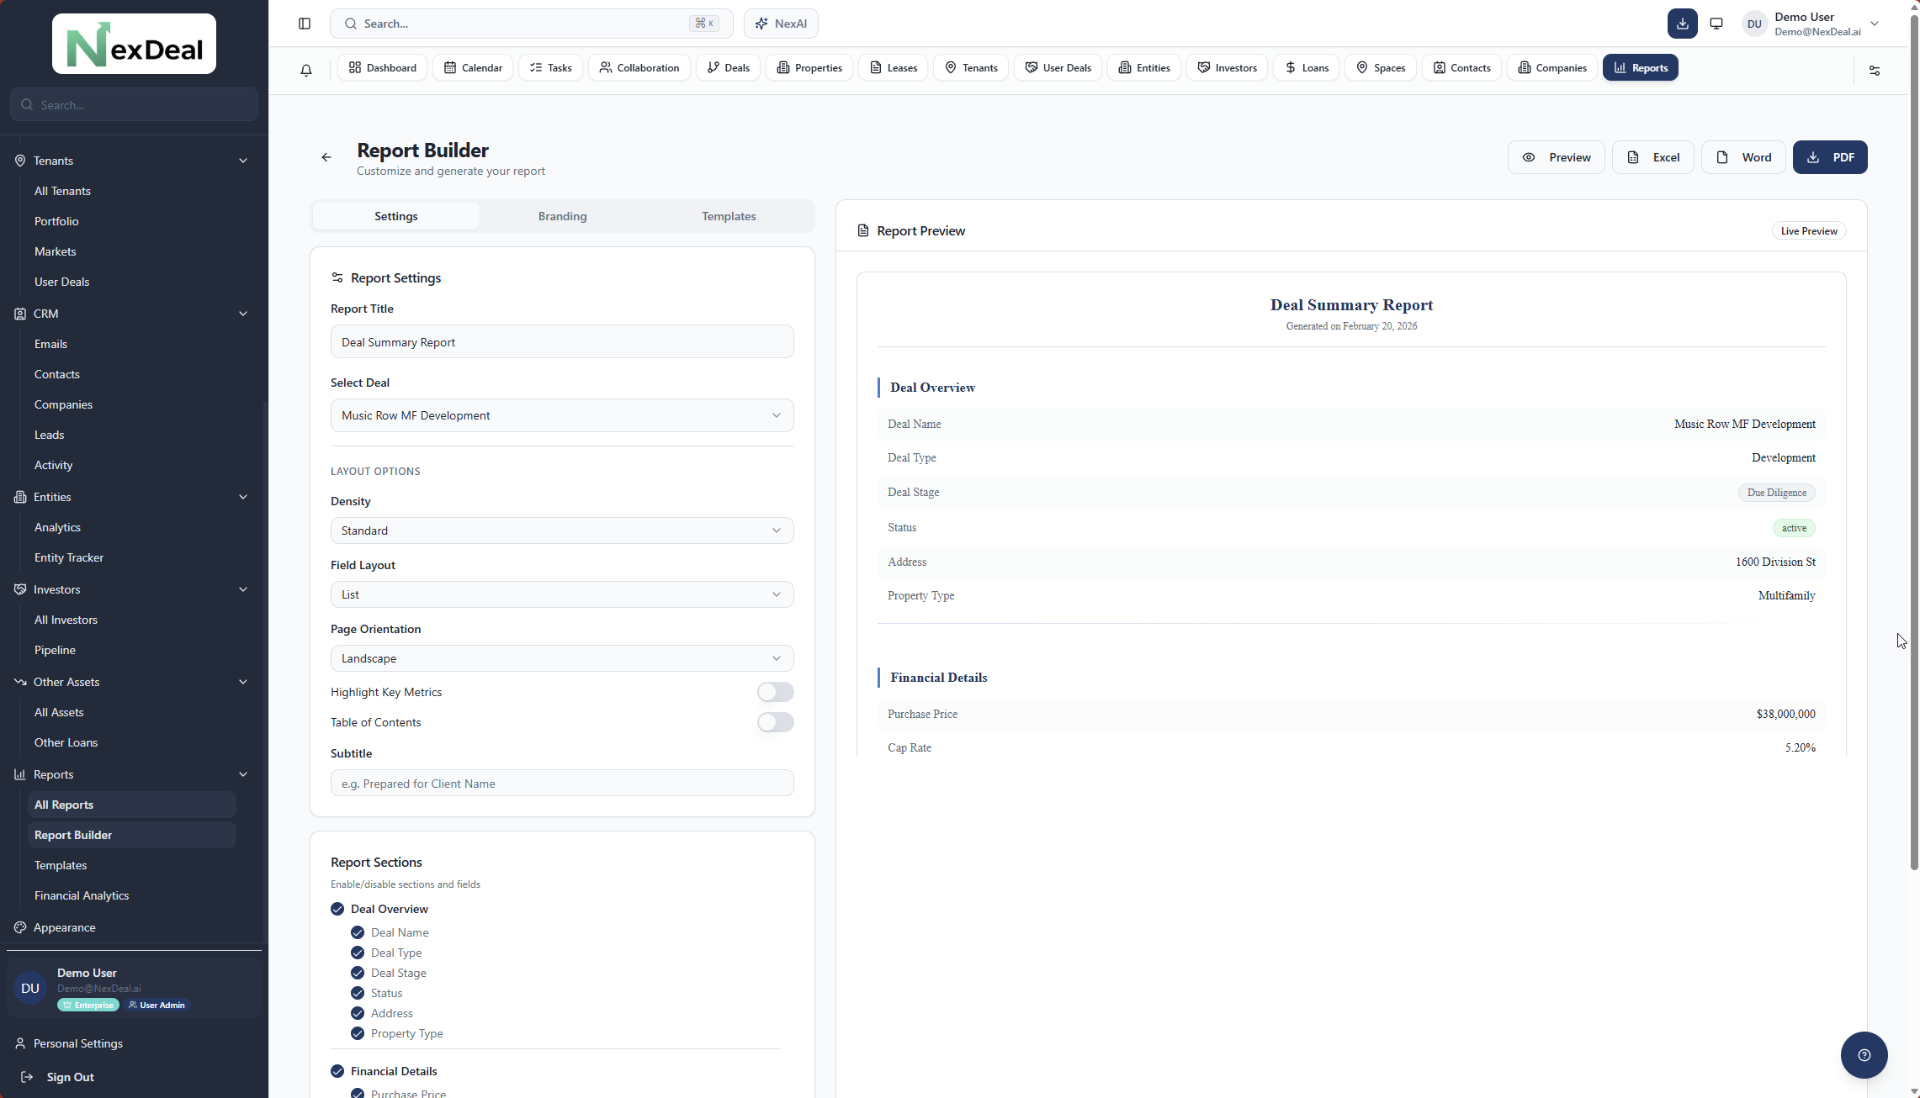Open the Select Deal dropdown

coord(562,415)
